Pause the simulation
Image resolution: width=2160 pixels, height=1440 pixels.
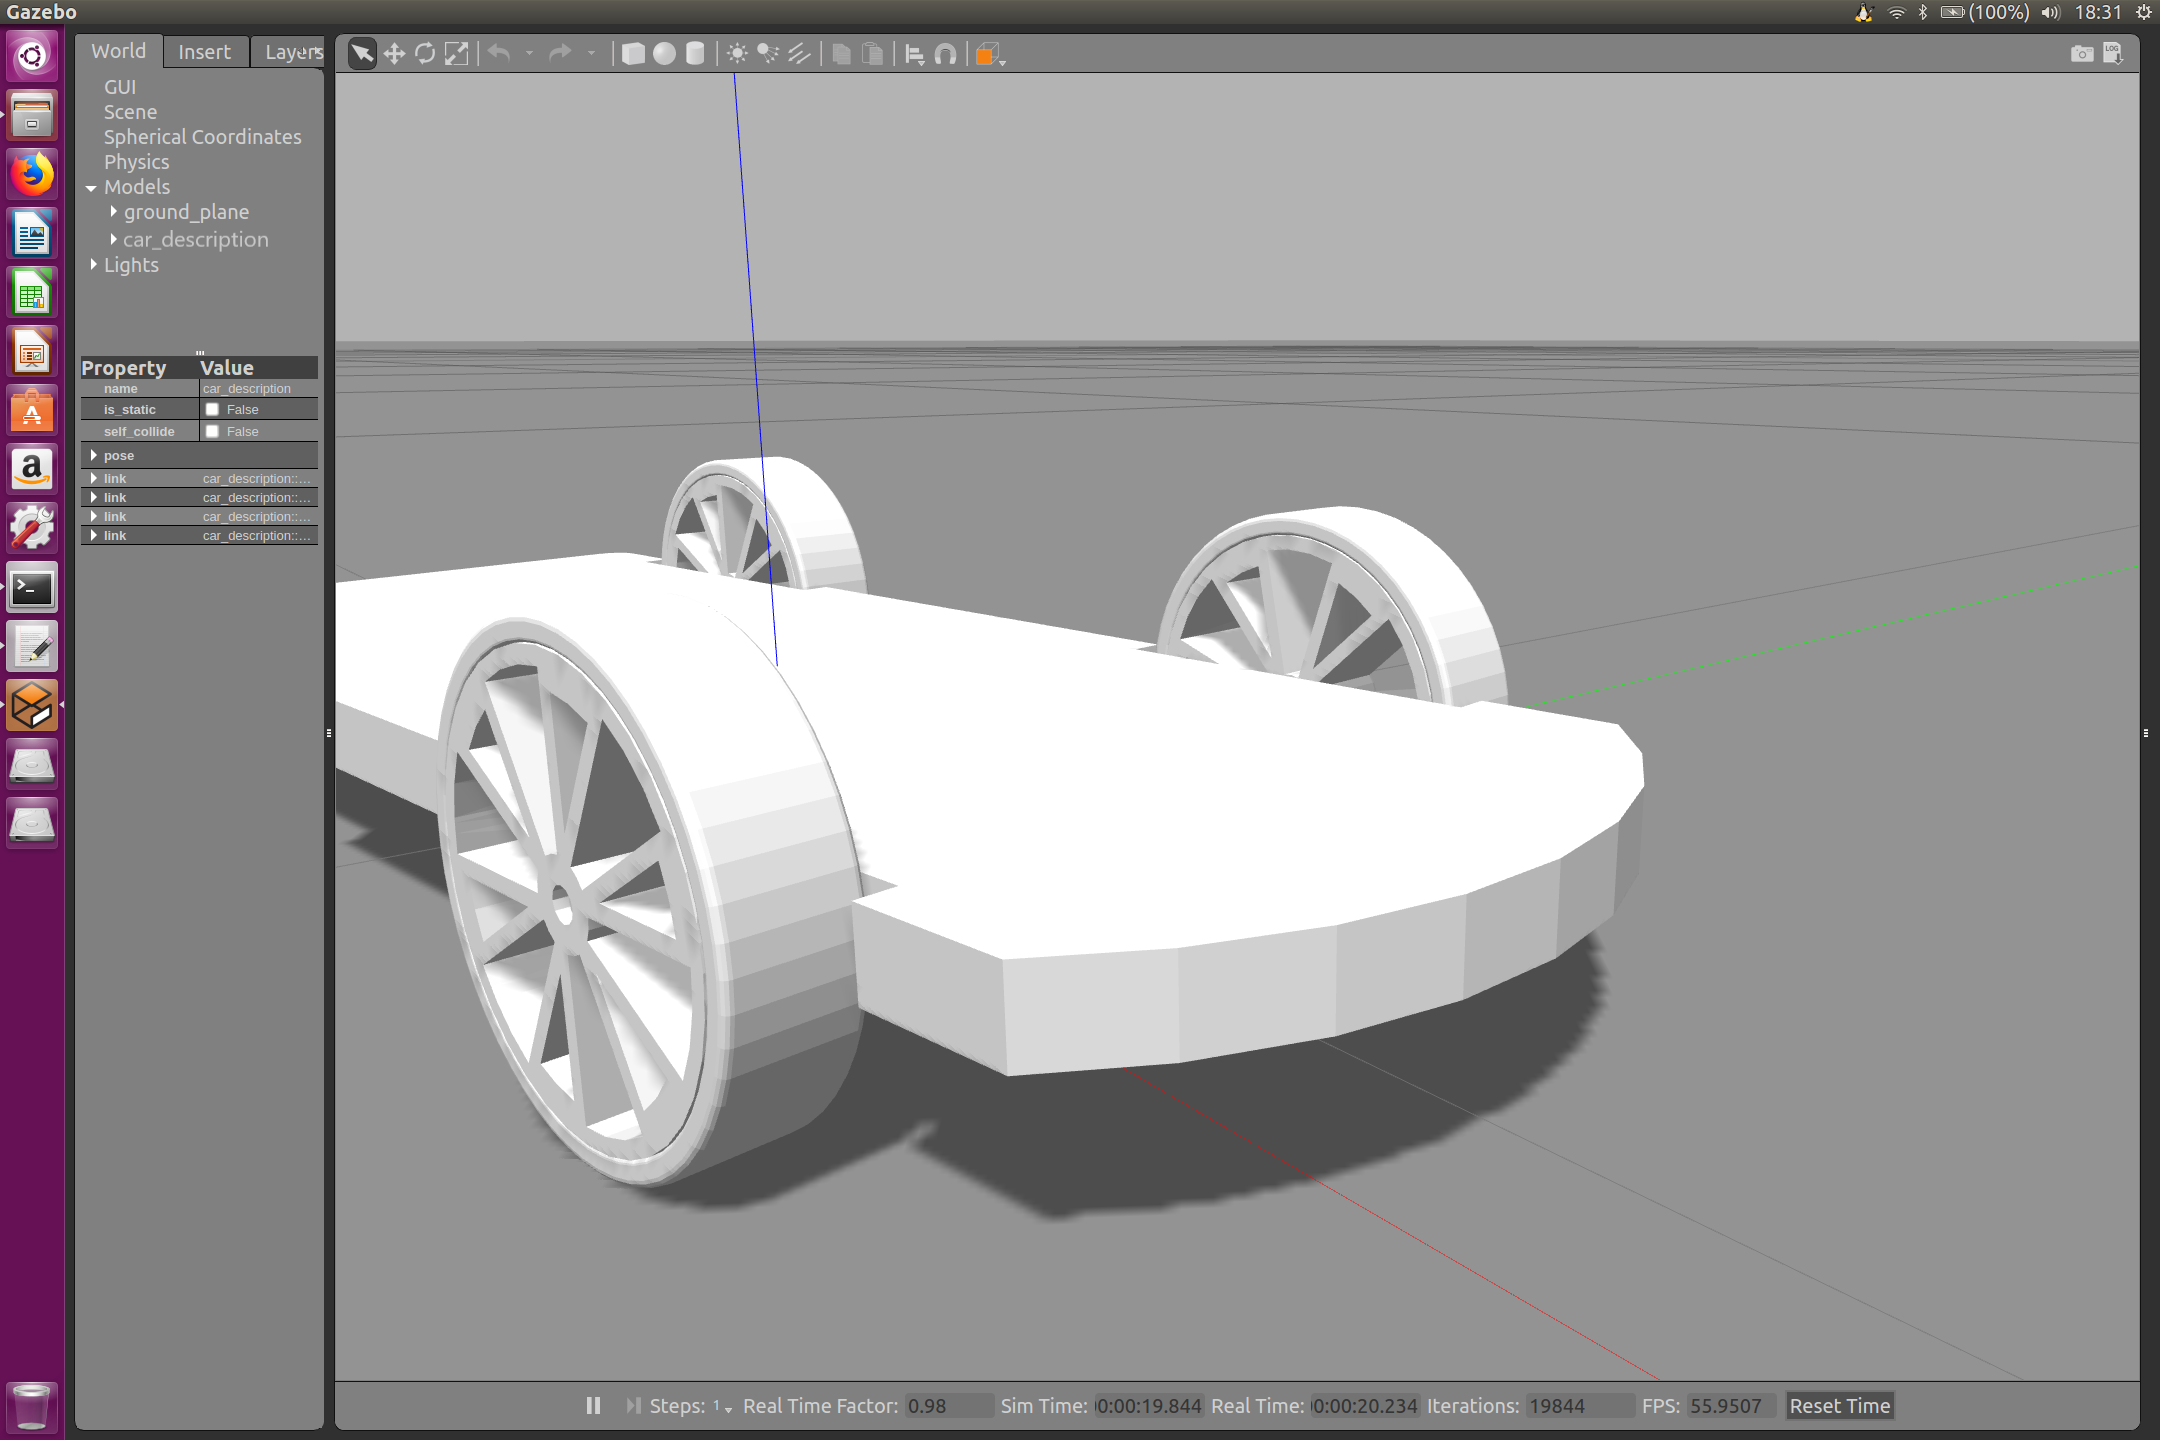pos(593,1405)
